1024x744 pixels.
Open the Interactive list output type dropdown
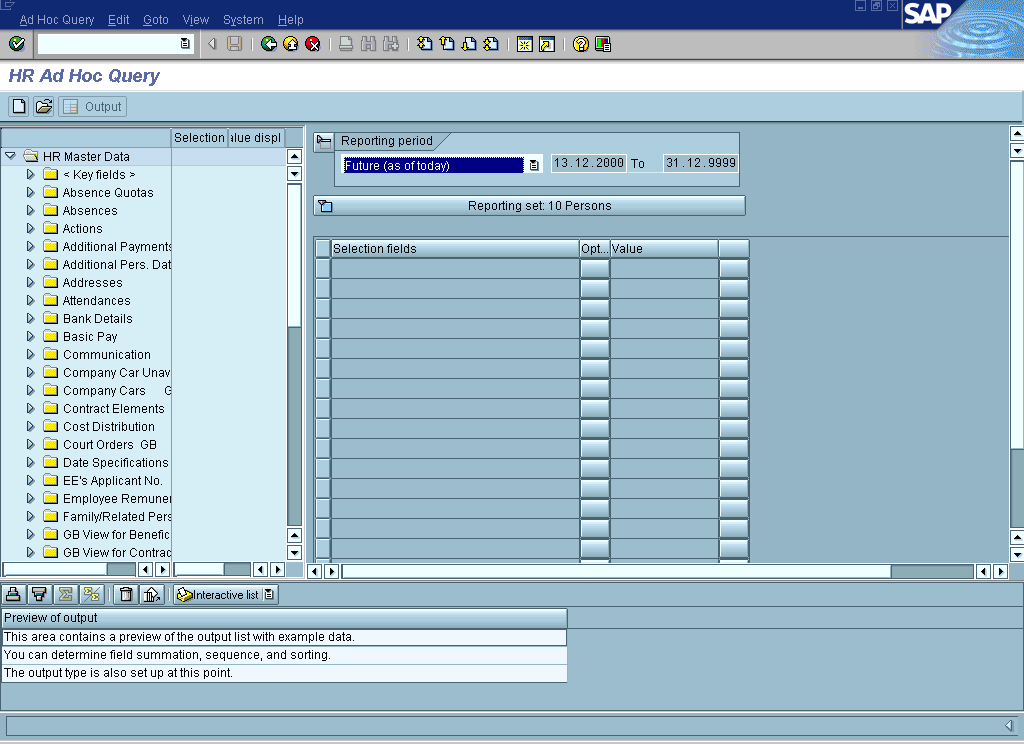tap(269, 594)
